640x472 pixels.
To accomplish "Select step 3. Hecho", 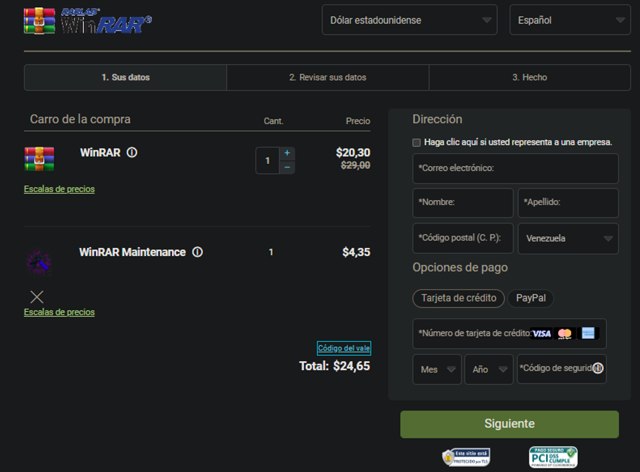I will click(x=530, y=77).
